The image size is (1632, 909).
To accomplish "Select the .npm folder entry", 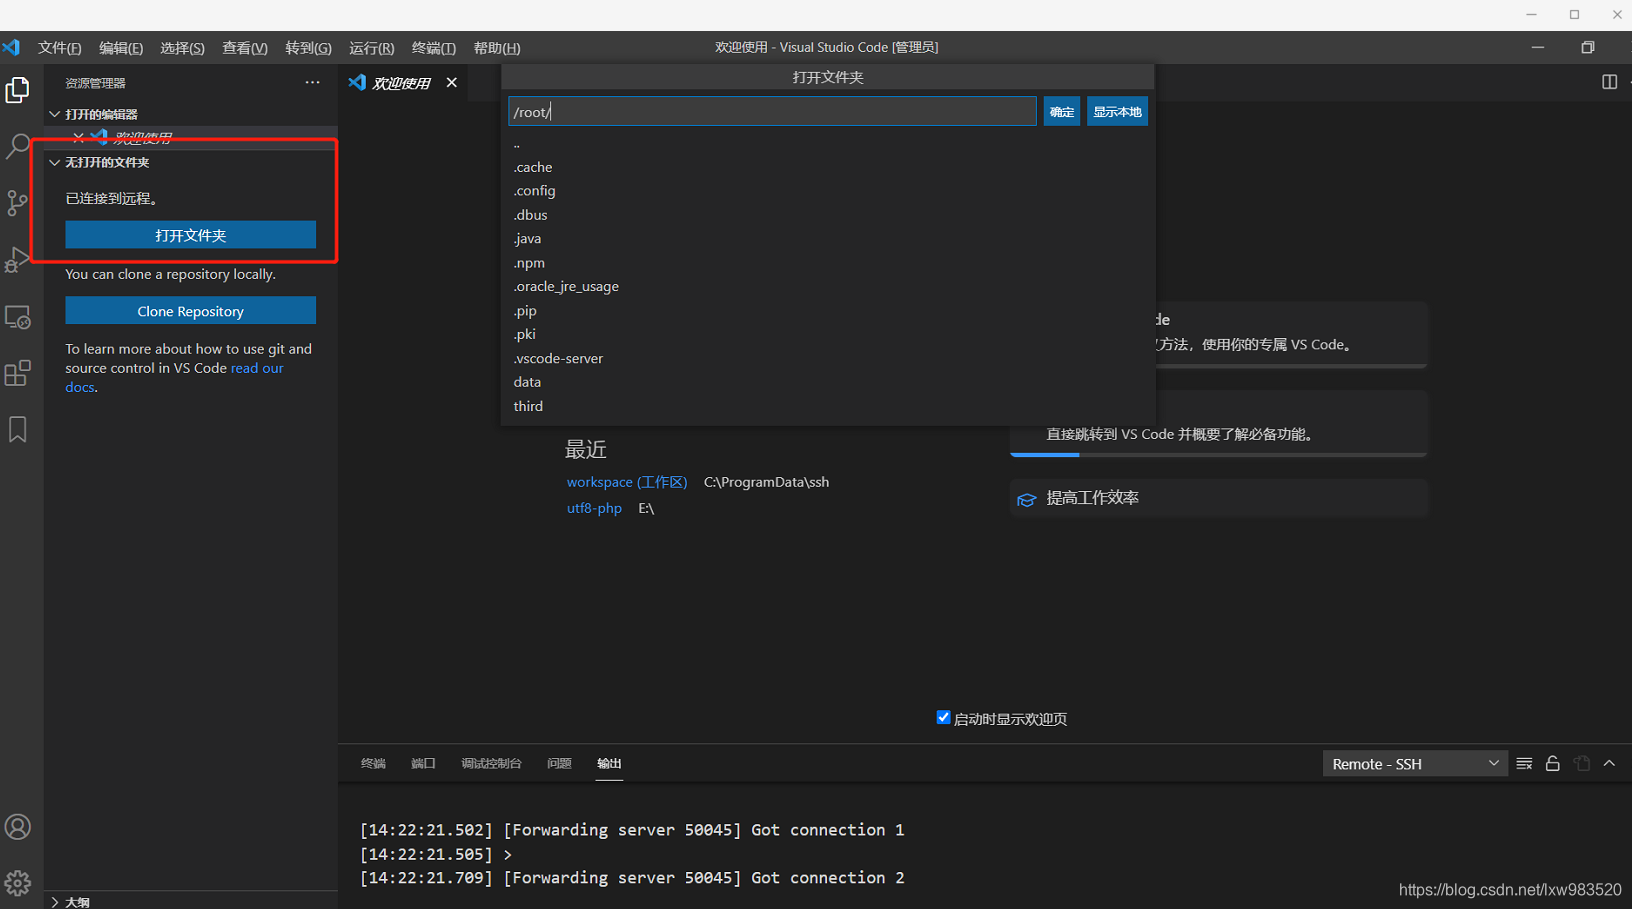I will 828,263.
